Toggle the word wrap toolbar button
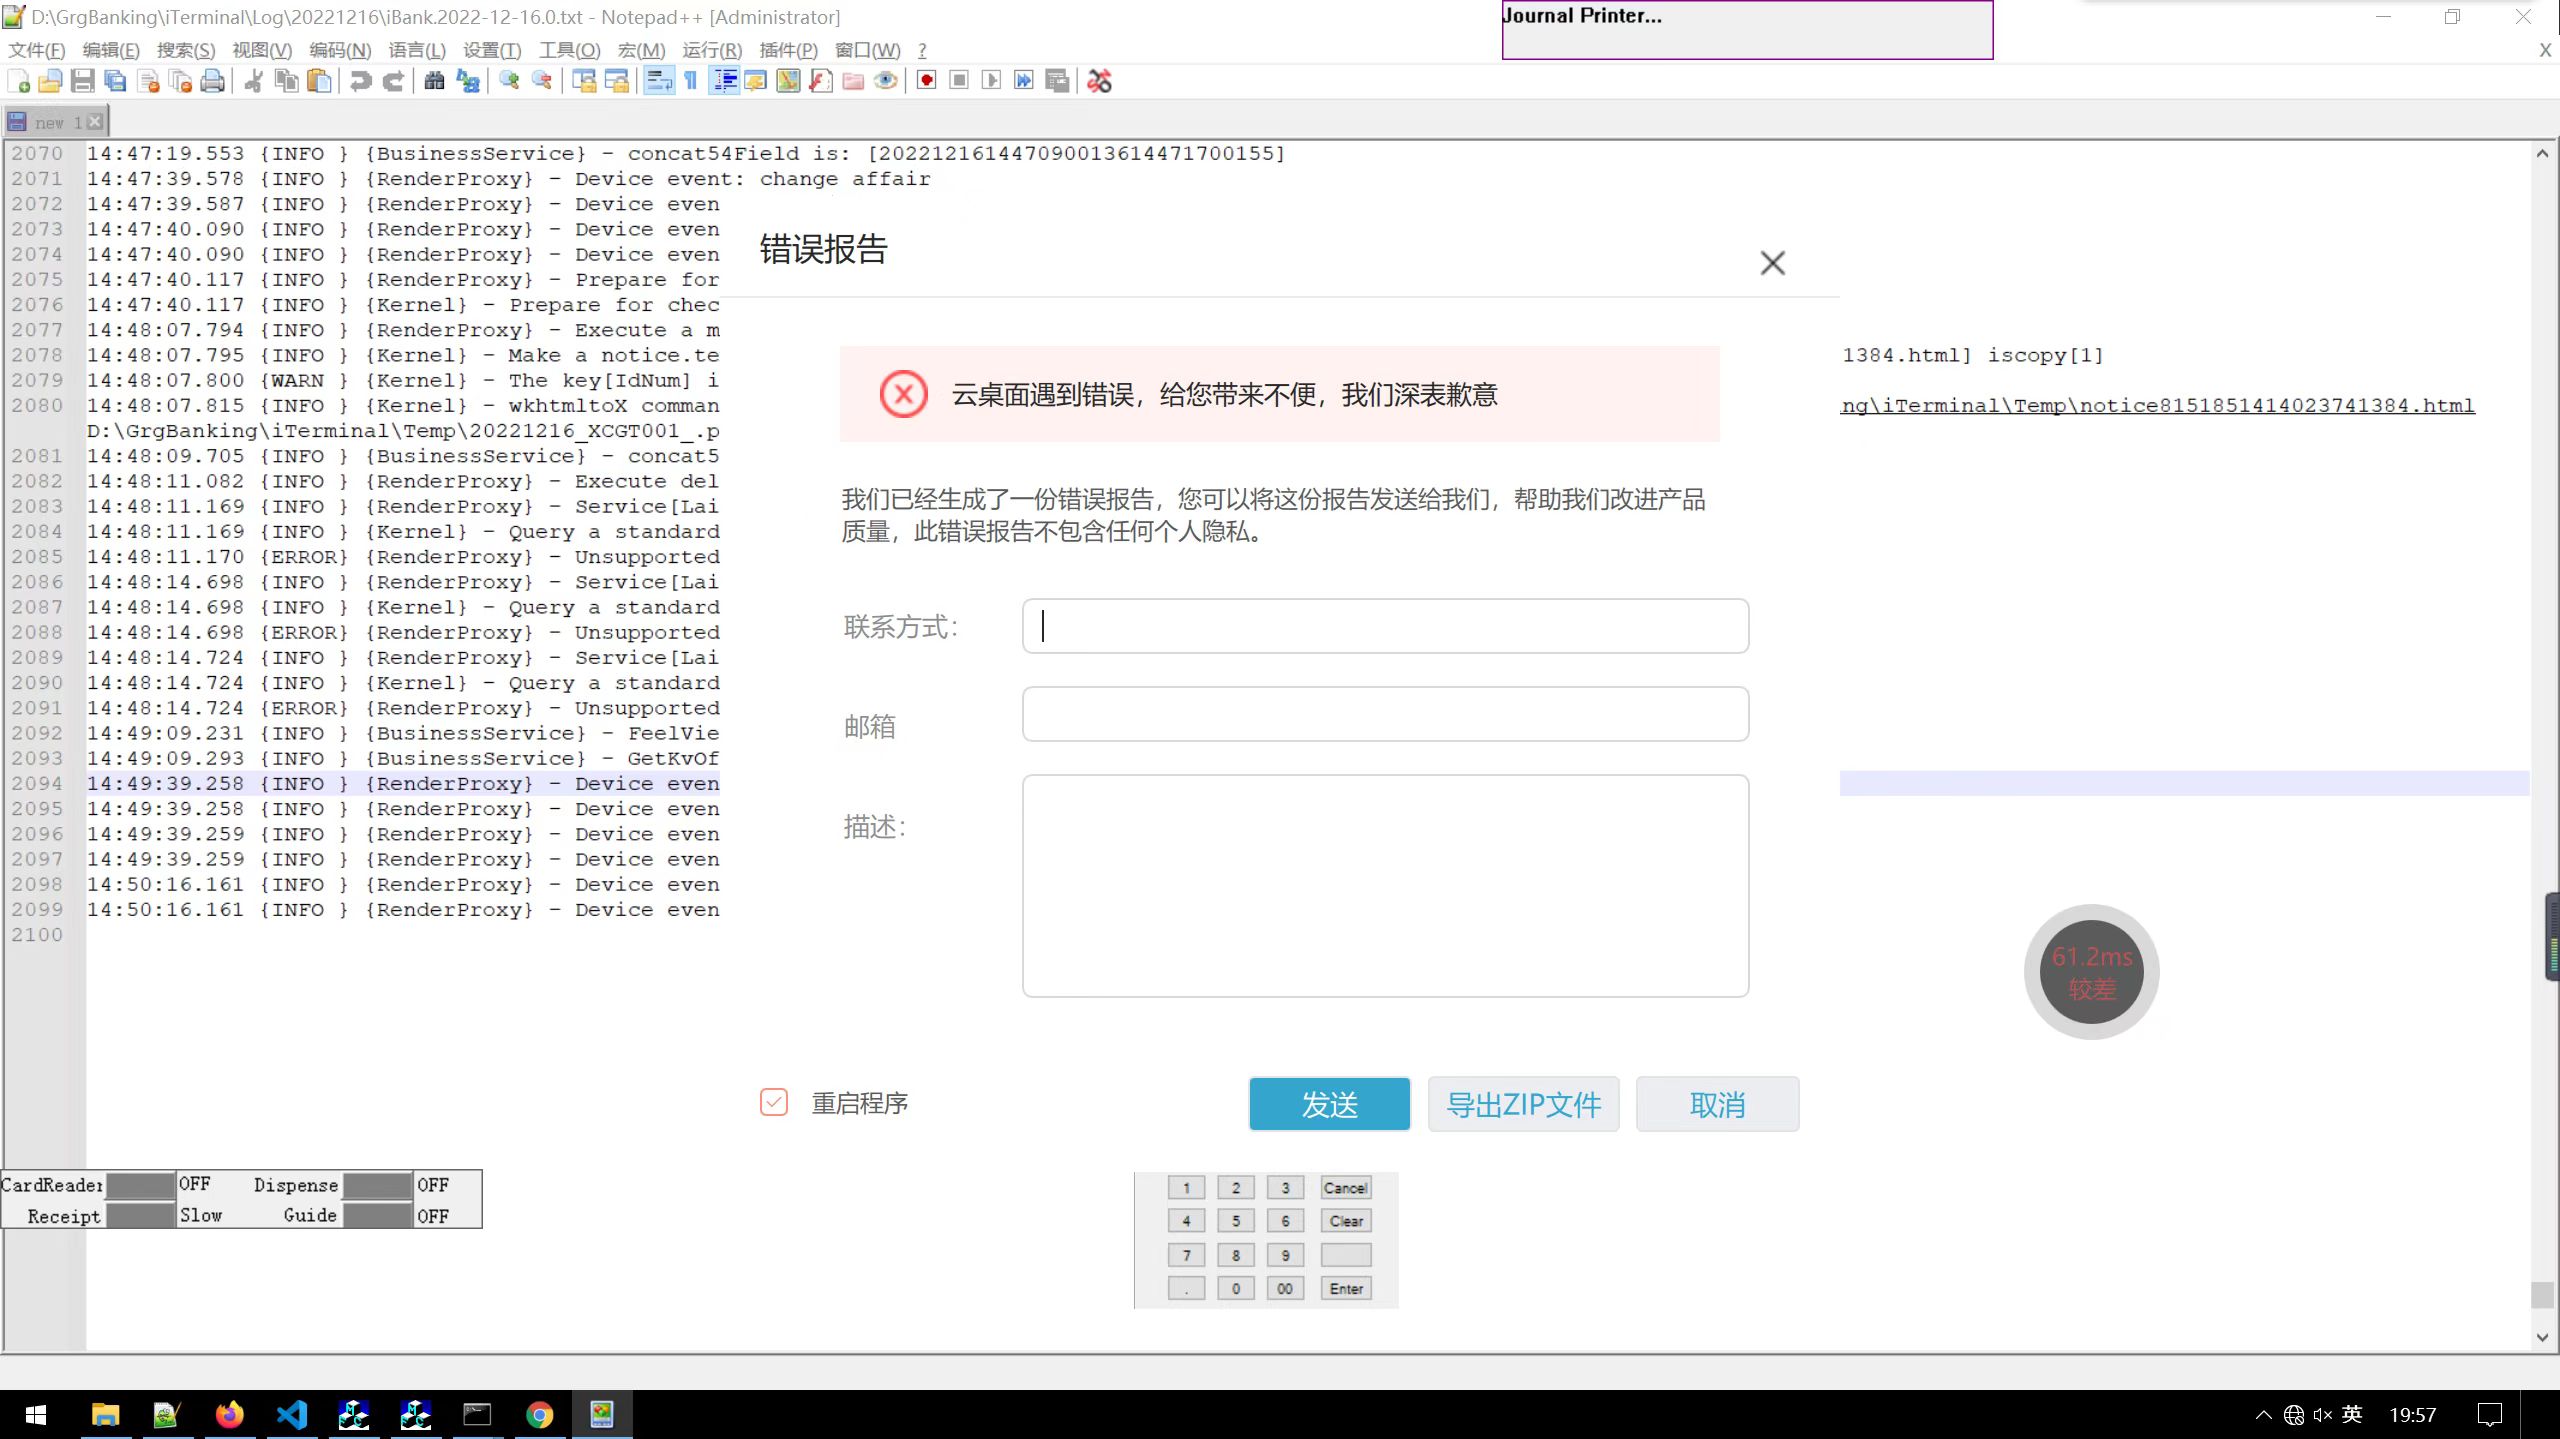This screenshot has height=1439, width=2560. [658, 81]
